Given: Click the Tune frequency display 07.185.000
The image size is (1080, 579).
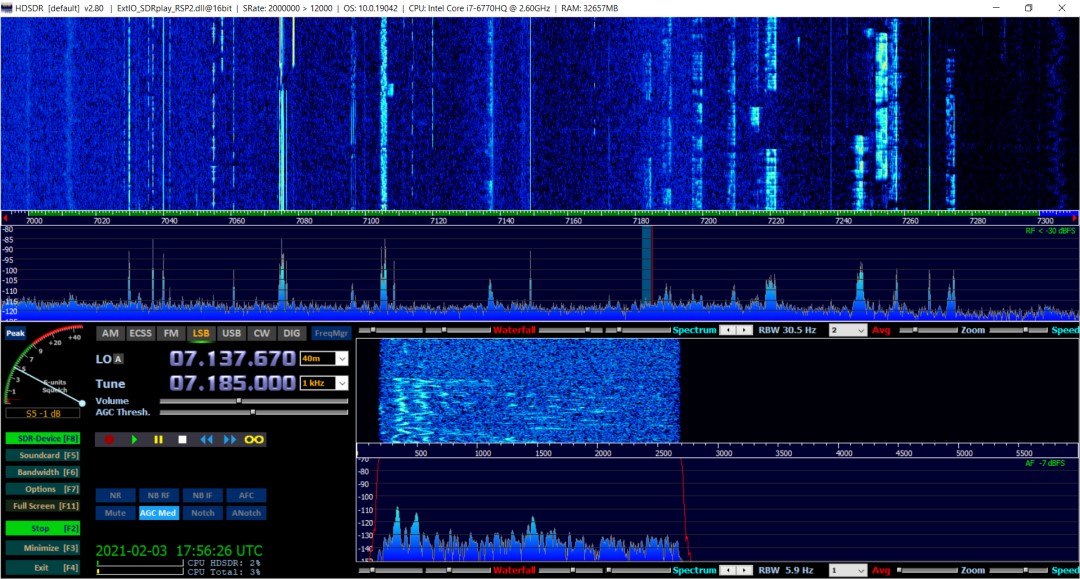Looking at the screenshot, I should click(232, 383).
